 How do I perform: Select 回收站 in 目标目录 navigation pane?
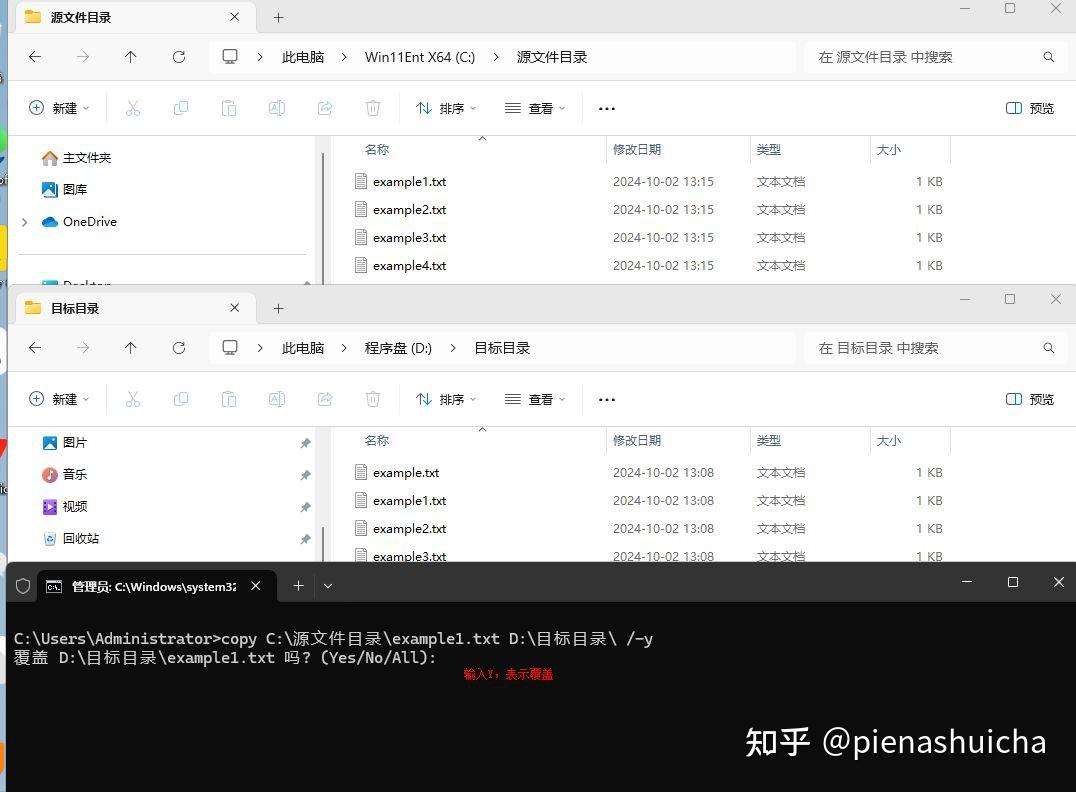[x=70, y=539]
